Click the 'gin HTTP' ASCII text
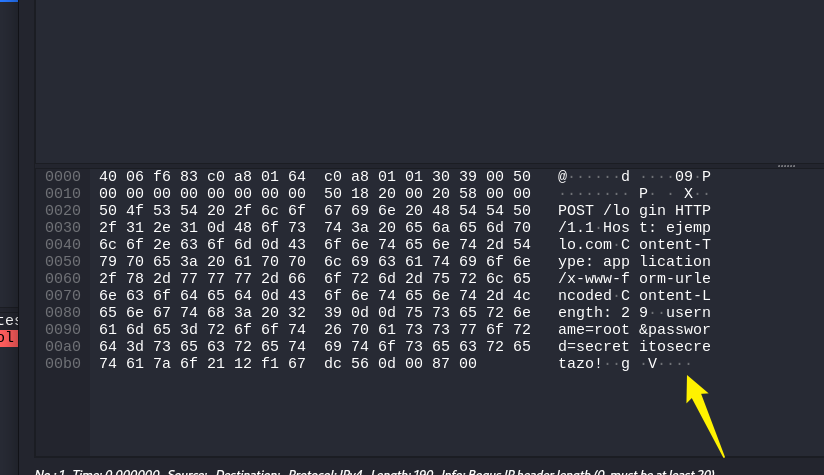Image resolution: width=824 pixels, height=475 pixels. click(x=675, y=211)
